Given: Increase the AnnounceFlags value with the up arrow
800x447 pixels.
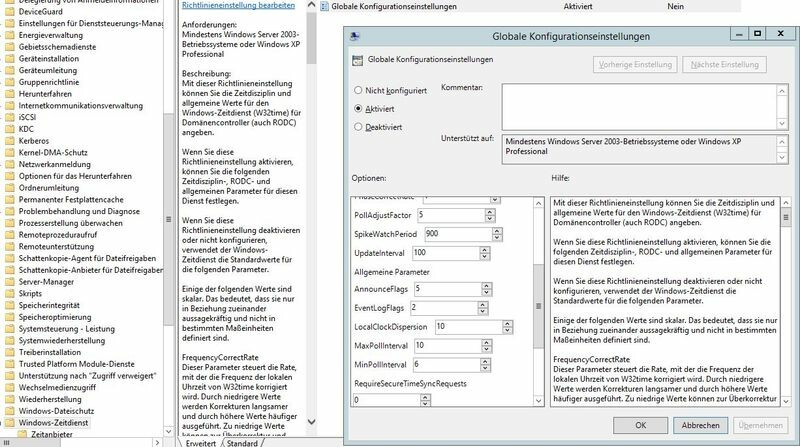Looking at the screenshot, I should [486, 286].
